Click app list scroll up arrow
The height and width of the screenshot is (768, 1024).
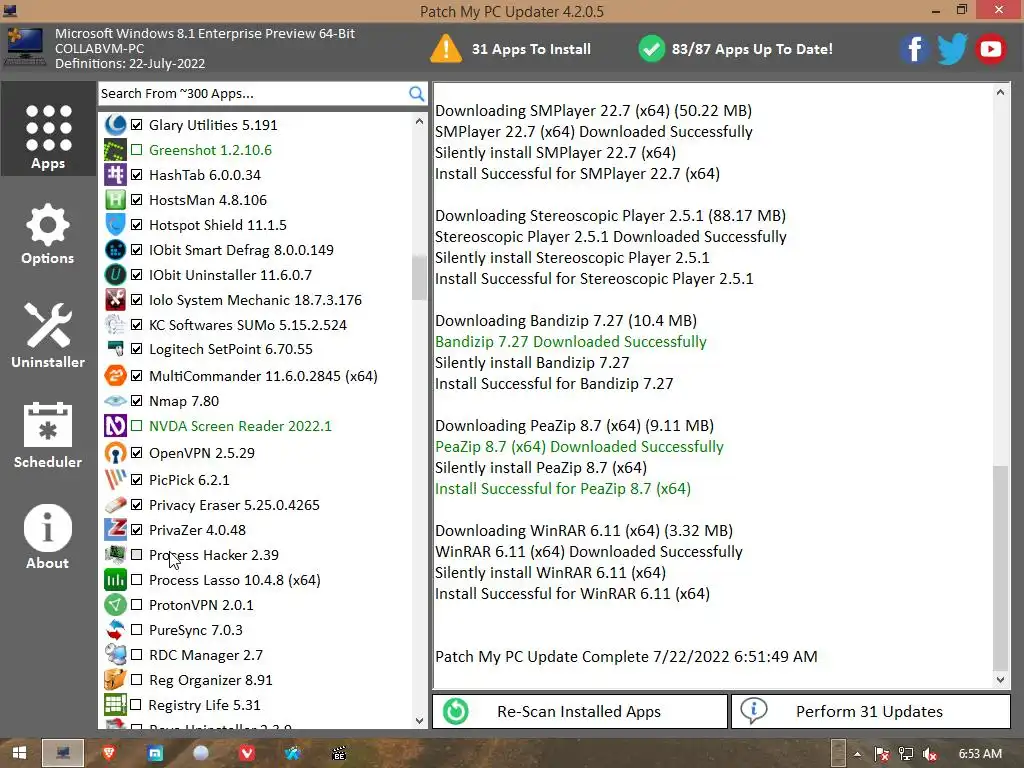coord(419,122)
